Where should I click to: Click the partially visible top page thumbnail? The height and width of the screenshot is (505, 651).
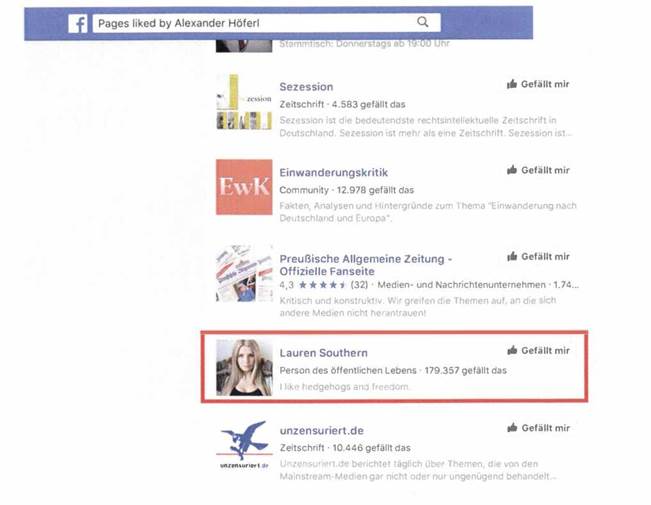[244, 46]
